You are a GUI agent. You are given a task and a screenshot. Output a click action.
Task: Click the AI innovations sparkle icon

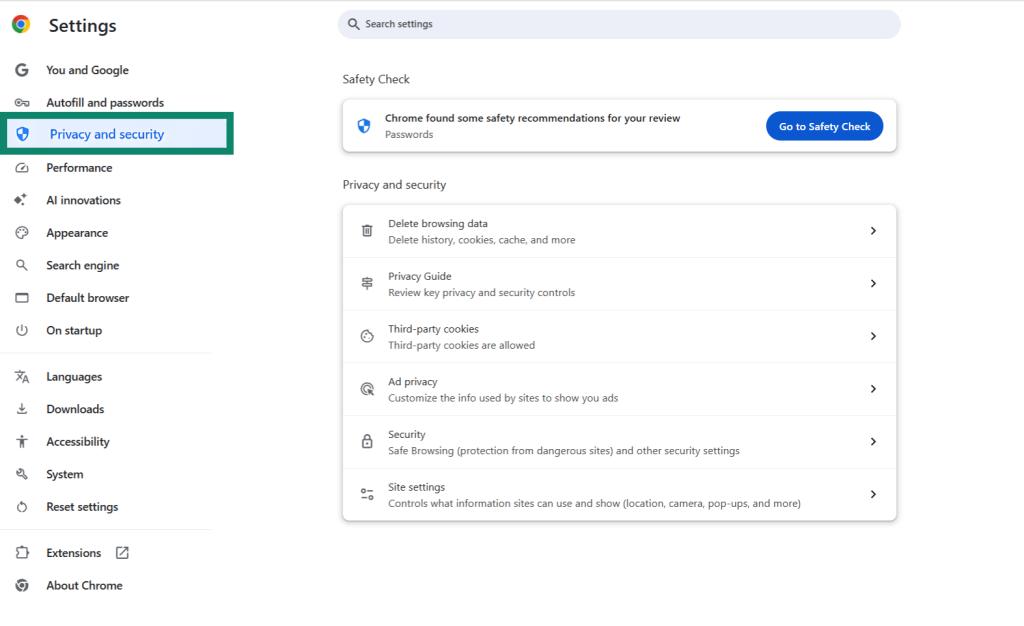[21, 200]
